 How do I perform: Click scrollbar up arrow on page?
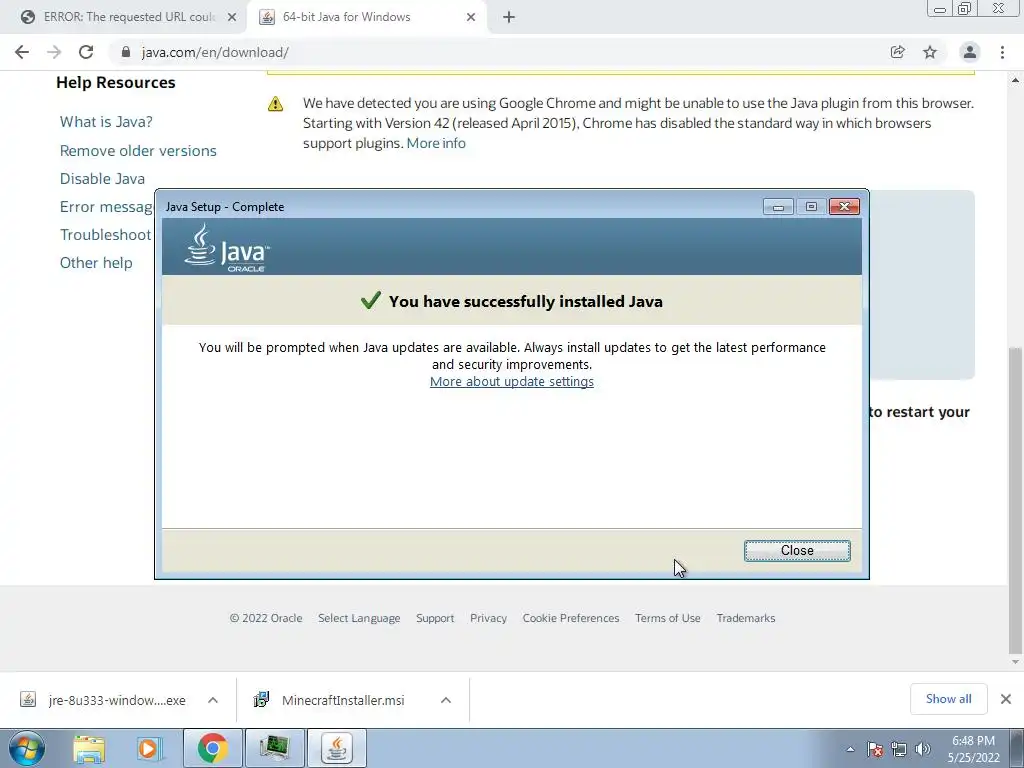coord(1015,80)
